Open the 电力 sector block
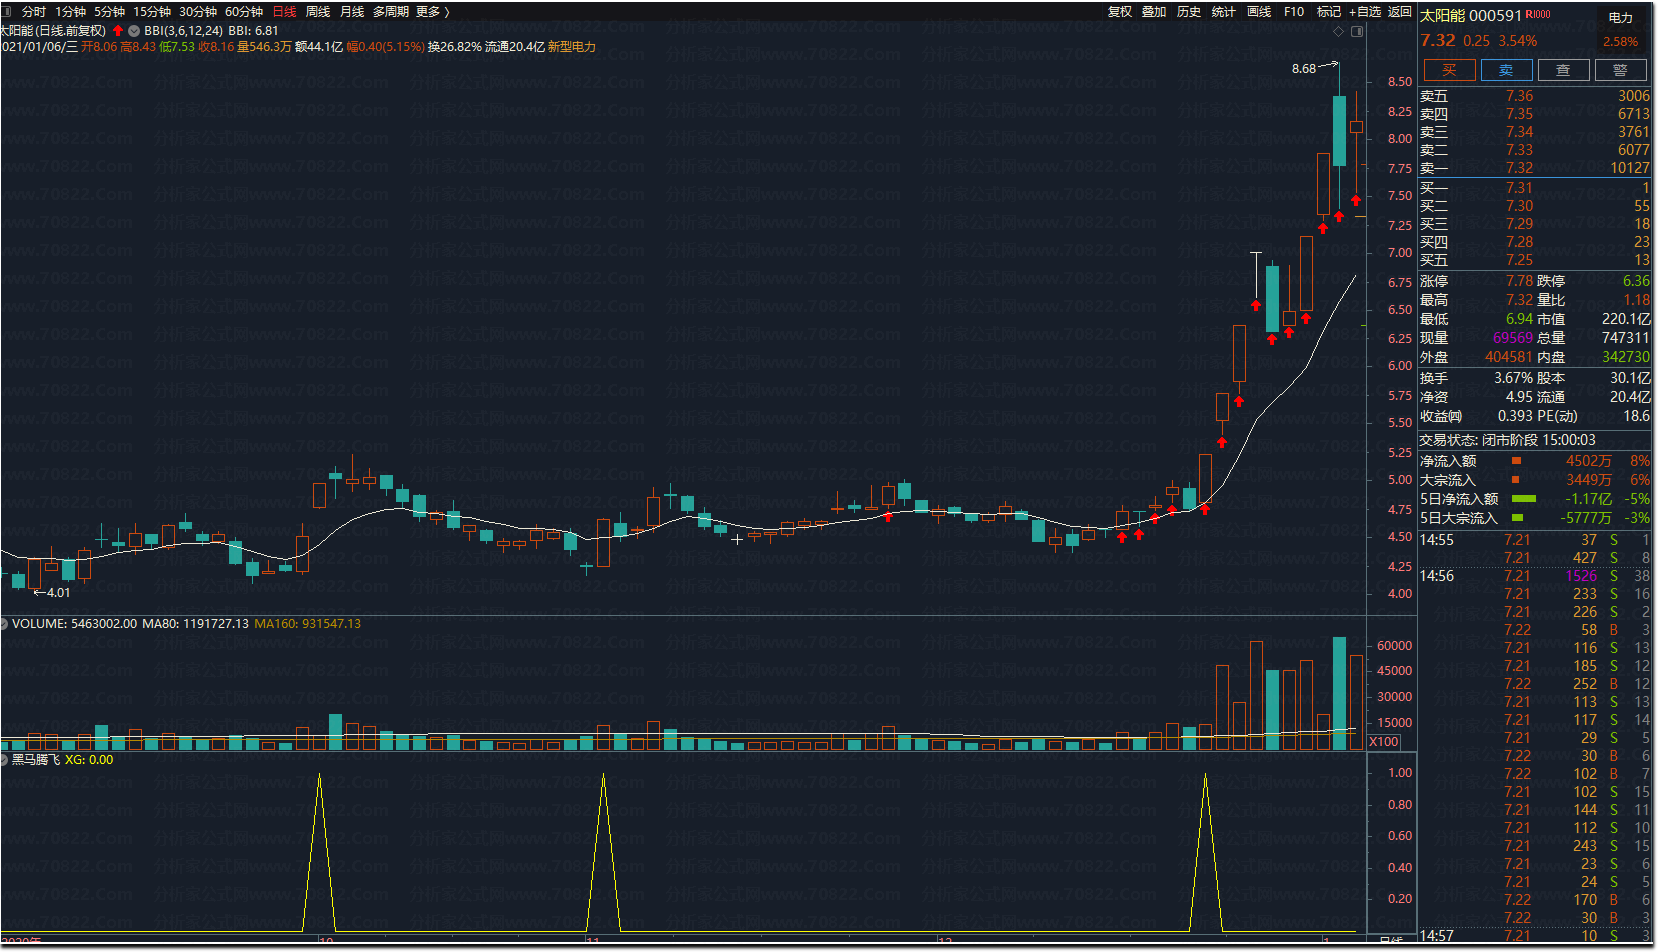This screenshot has width=1659, height=952. [1621, 18]
